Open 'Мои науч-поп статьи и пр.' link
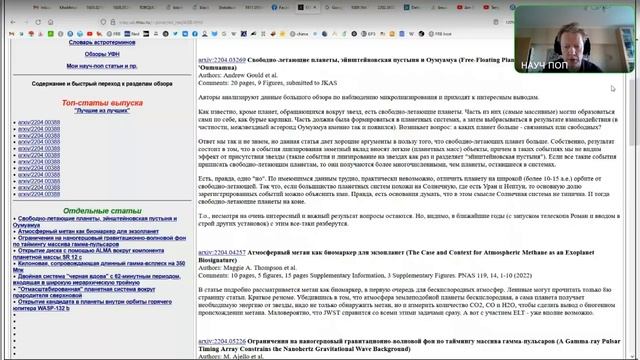The height and width of the screenshot is (360, 640). [x=102, y=66]
